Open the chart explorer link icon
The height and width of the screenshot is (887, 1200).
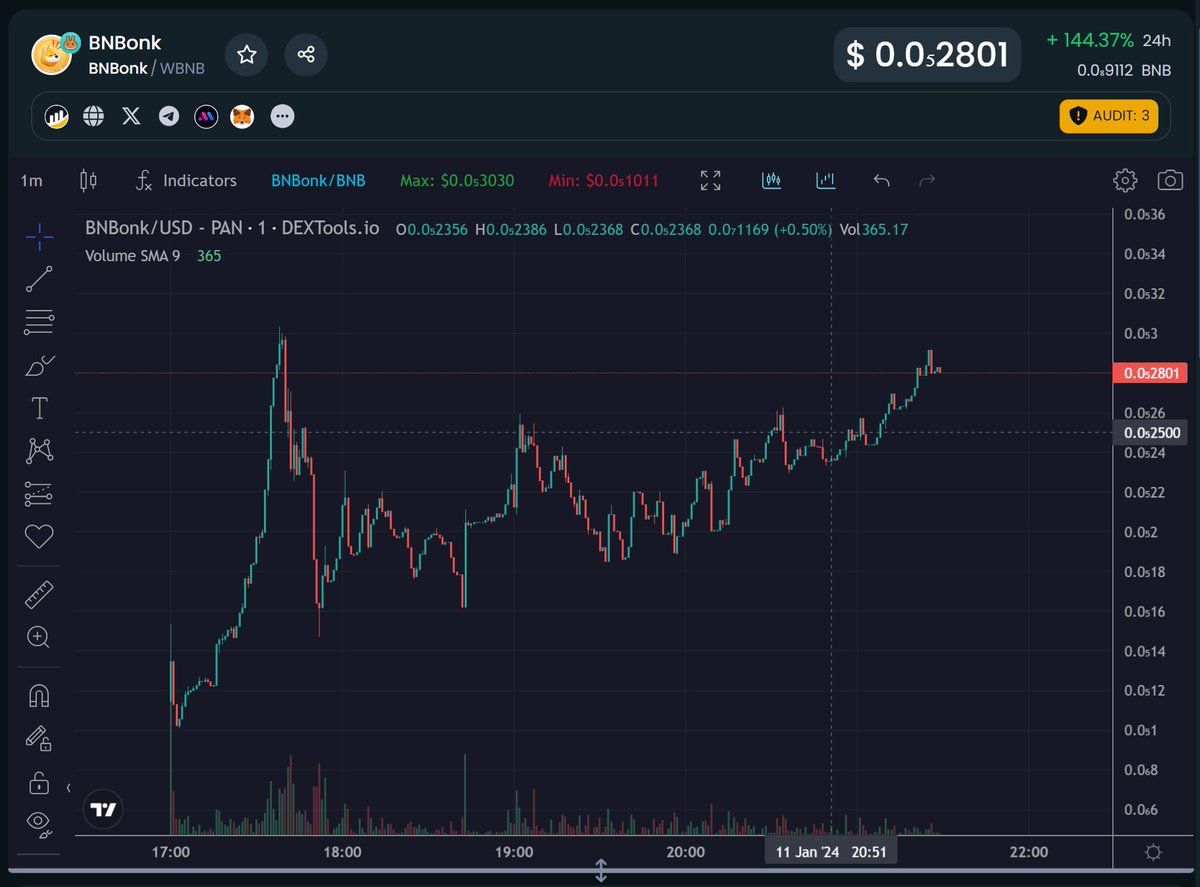[56, 117]
